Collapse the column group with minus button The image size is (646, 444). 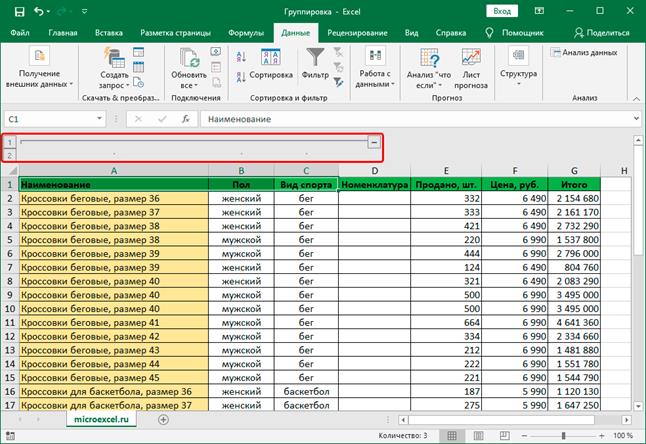374,143
